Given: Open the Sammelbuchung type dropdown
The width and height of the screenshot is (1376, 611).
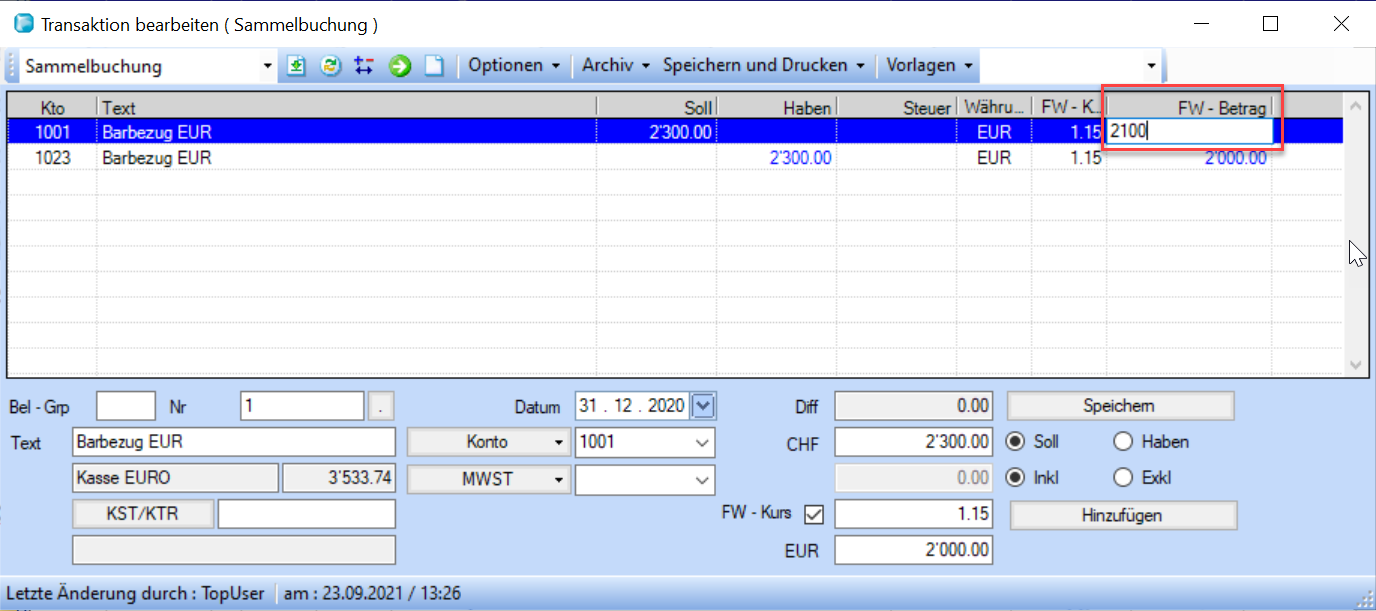Looking at the screenshot, I should pyautogui.click(x=267, y=67).
